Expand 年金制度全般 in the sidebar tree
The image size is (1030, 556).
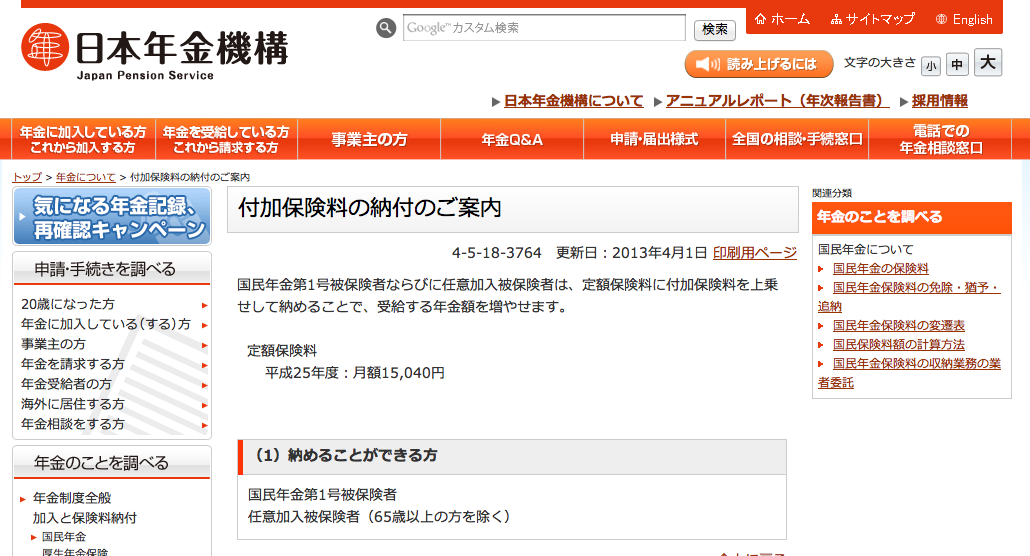(72, 498)
